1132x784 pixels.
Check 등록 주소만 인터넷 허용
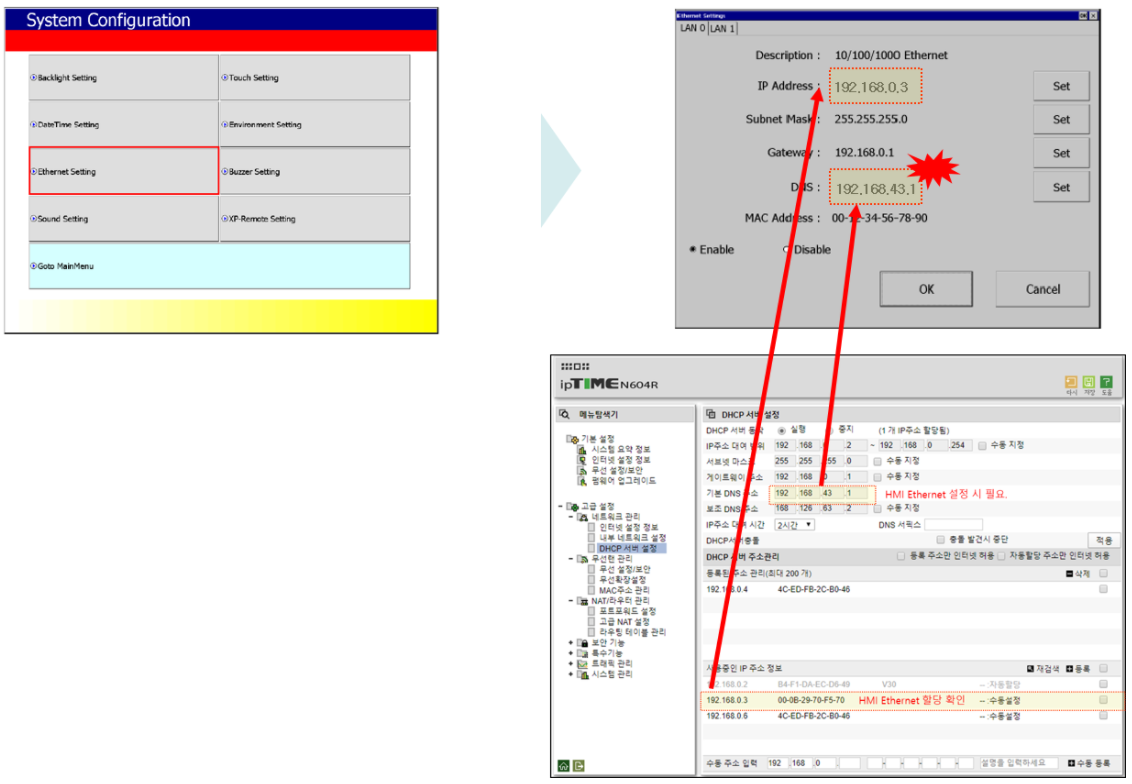tap(901, 557)
